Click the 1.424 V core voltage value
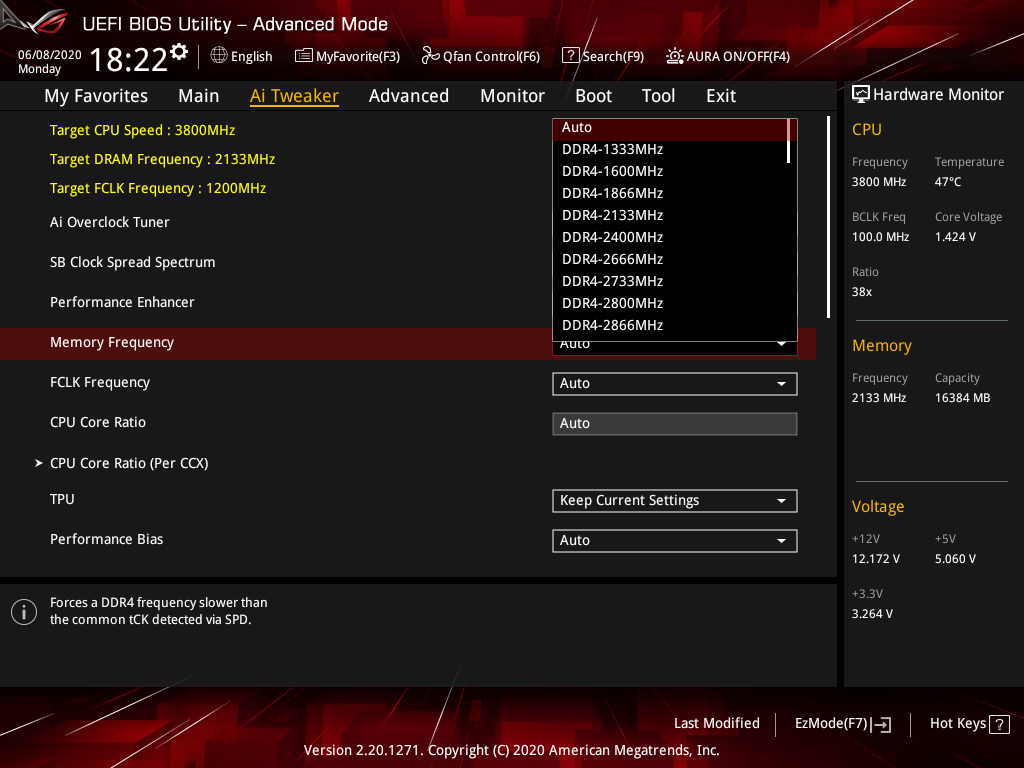 (x=955, y=237)
